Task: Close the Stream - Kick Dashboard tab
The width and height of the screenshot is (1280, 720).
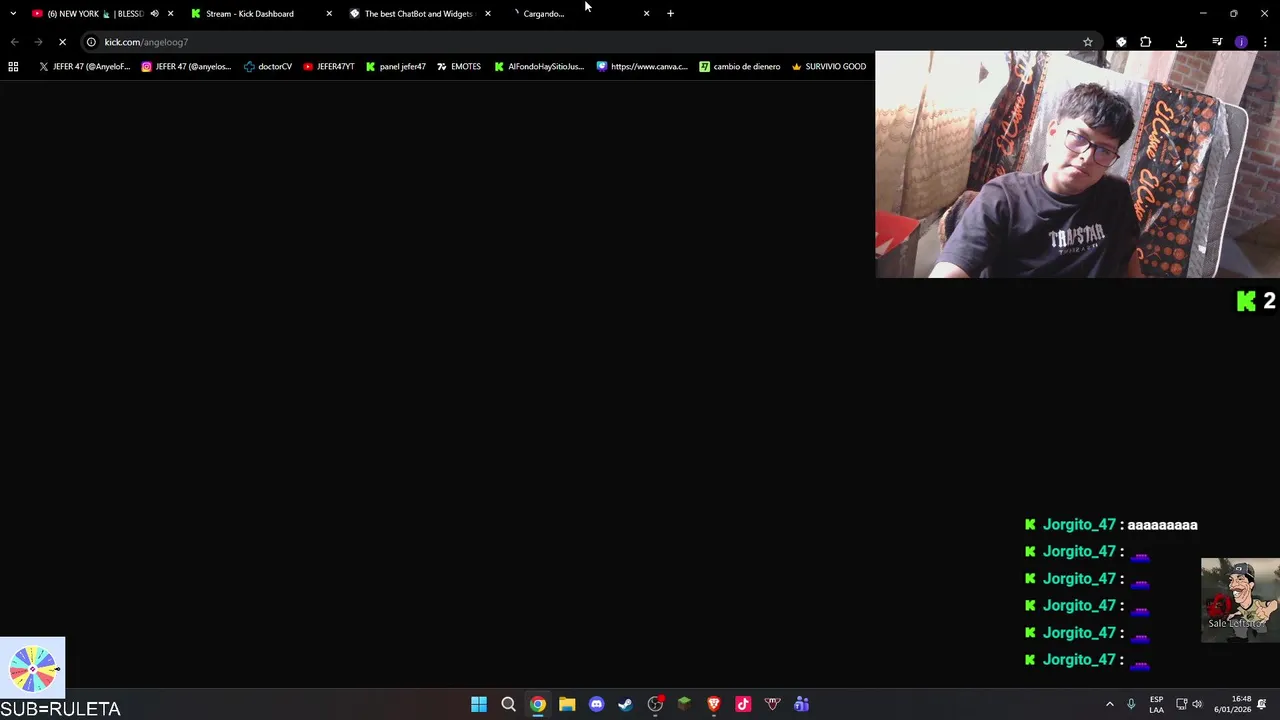Action: [329, 14]
